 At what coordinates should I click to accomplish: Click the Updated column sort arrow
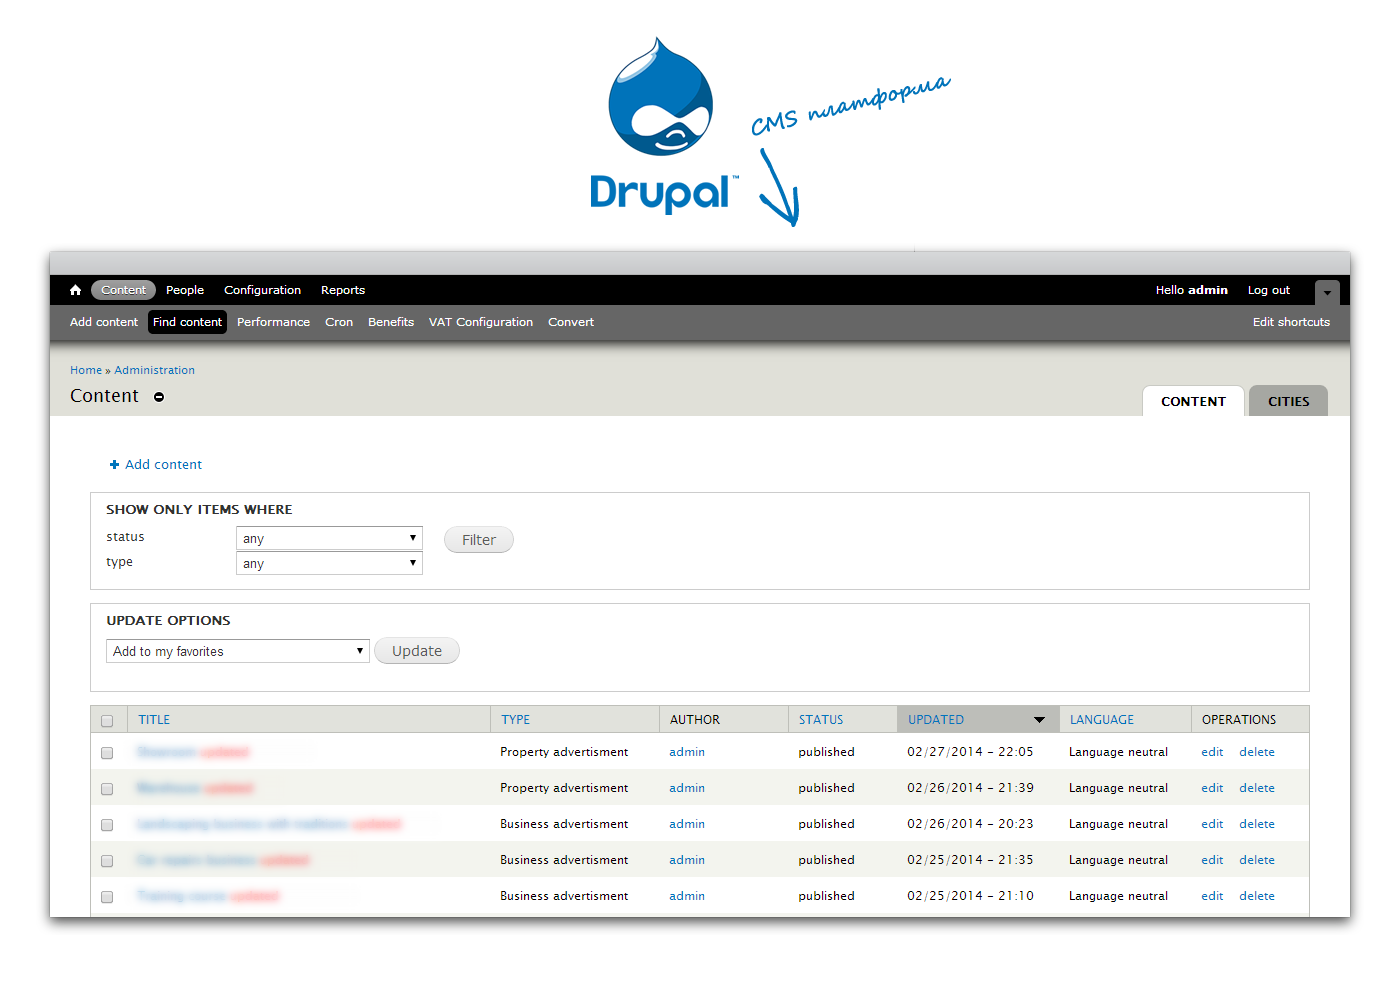tap(1039, 720)
